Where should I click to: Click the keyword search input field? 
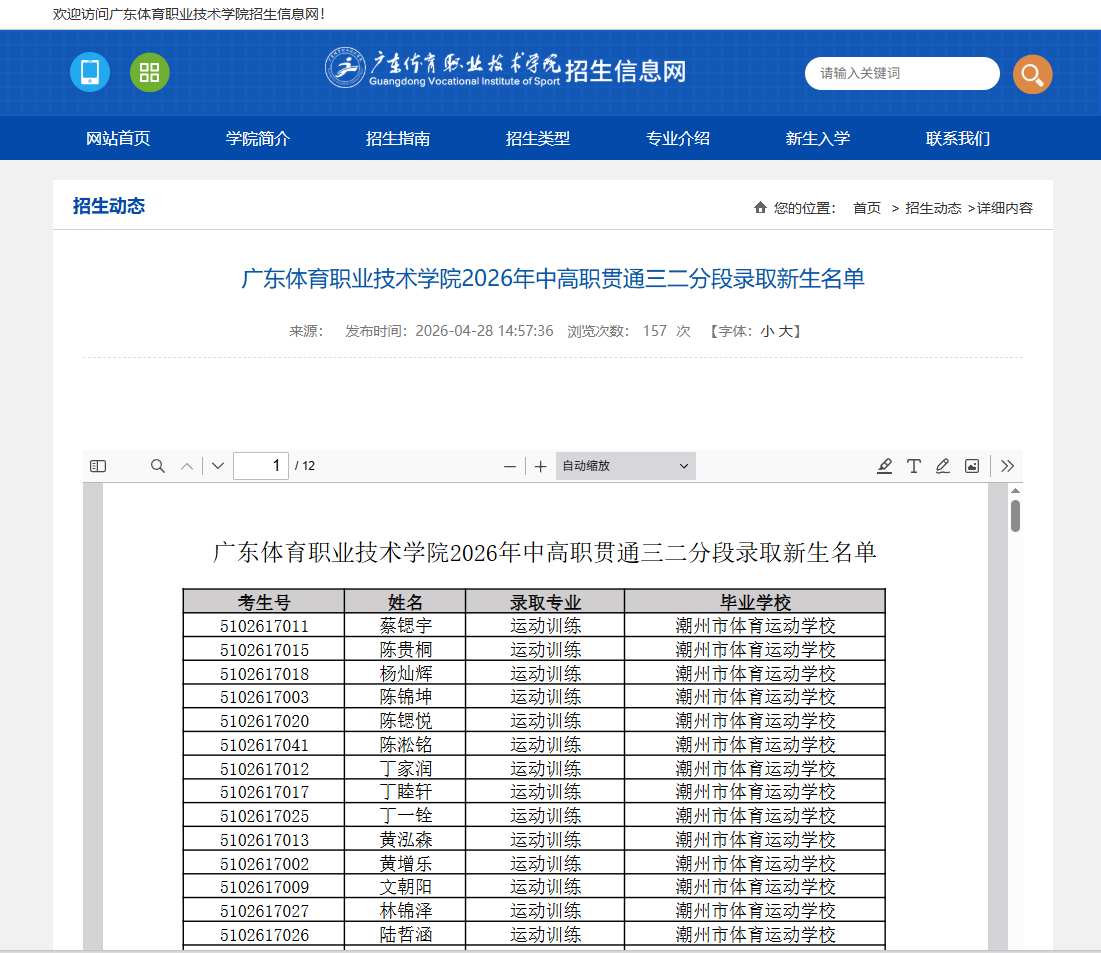pyautogui.click(x=902, y=73)
